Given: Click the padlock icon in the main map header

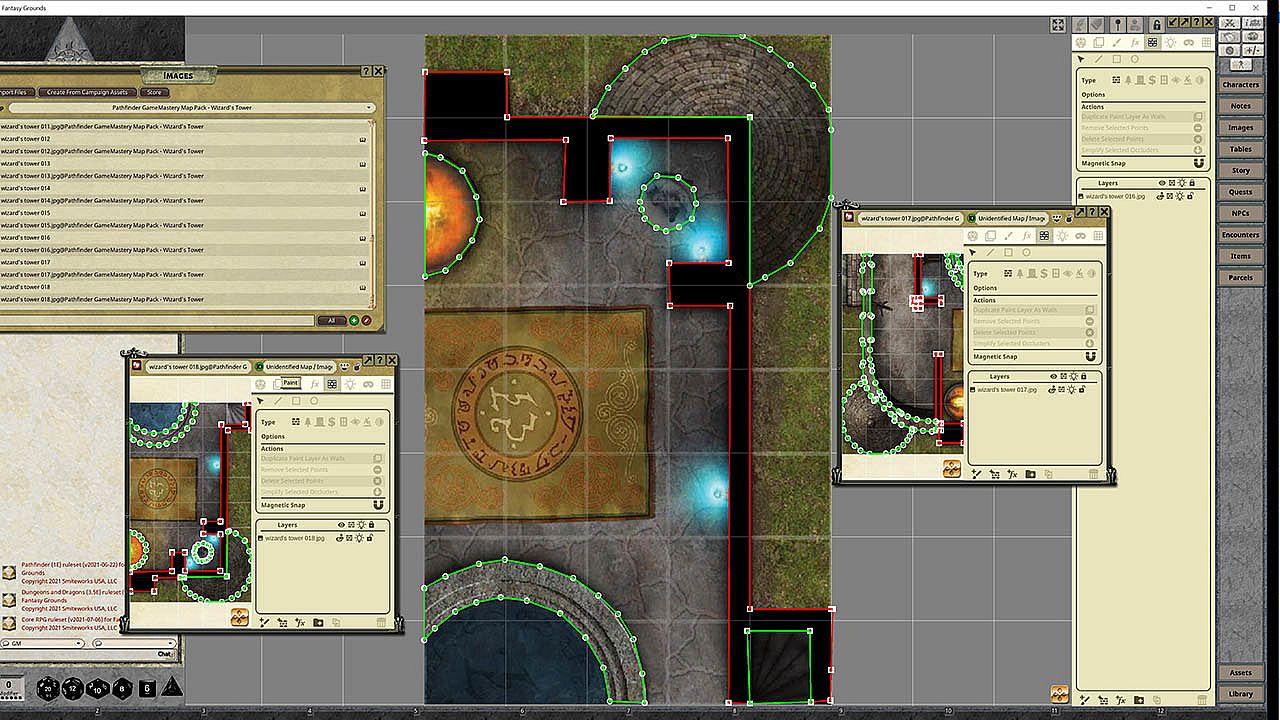Looking at the screenshot, I should pos(1157,25).
